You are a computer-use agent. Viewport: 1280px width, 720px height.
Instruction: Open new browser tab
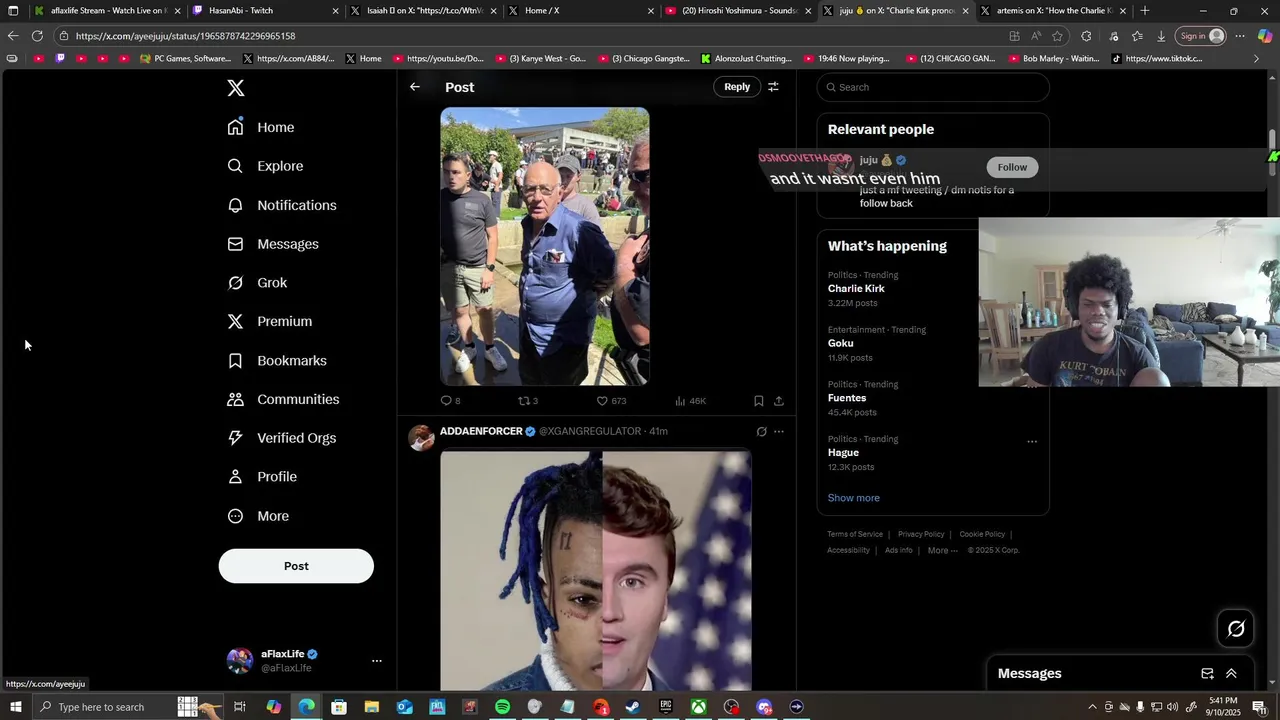pyautogui.click(x=1145, y=11)
